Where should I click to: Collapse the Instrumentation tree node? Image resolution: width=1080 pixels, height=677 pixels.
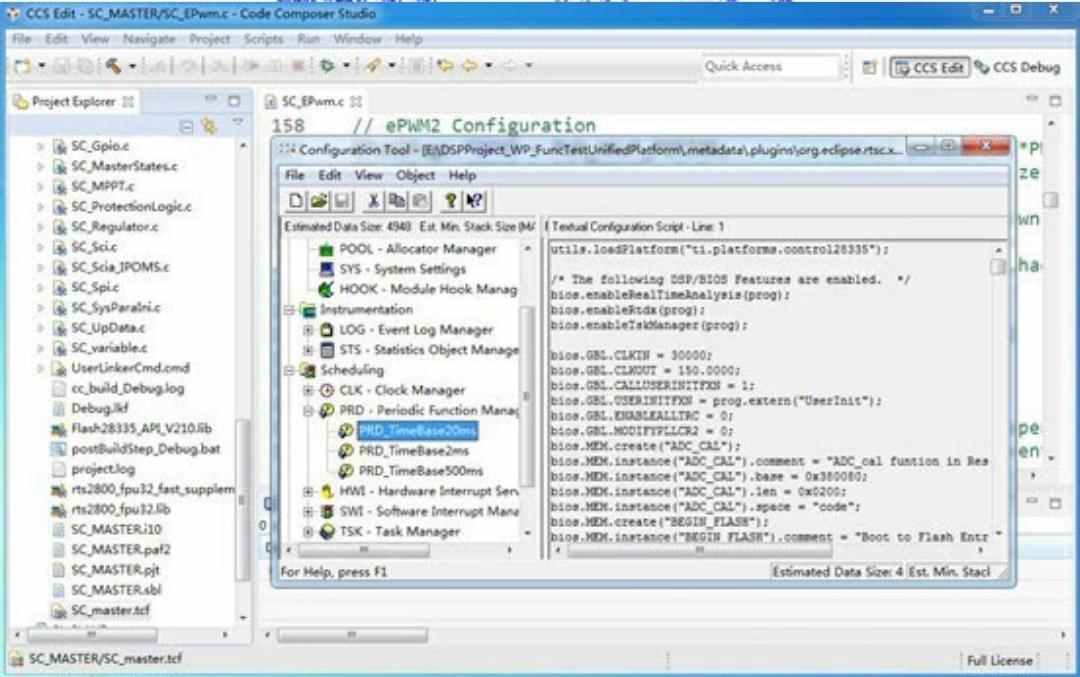pyautogui.click(x=289, y=311)
